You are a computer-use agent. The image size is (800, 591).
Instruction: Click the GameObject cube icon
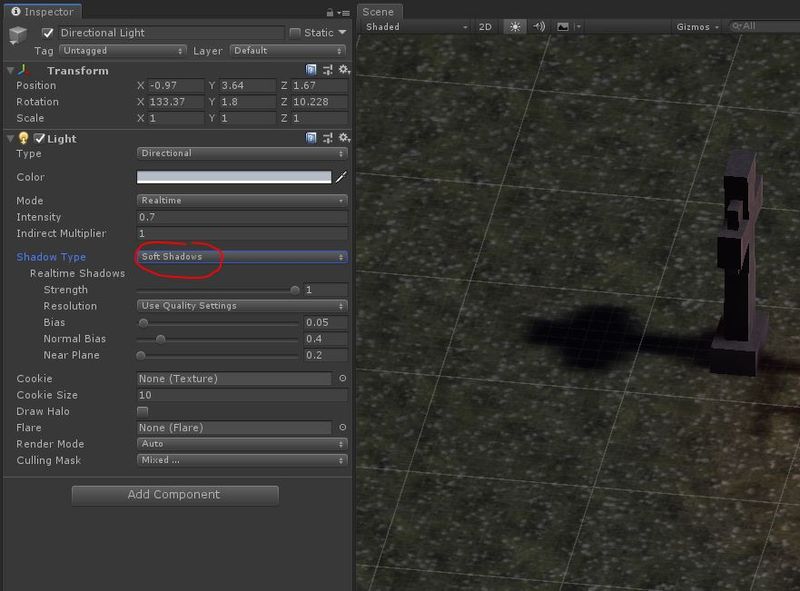click(x=18, y=35)
